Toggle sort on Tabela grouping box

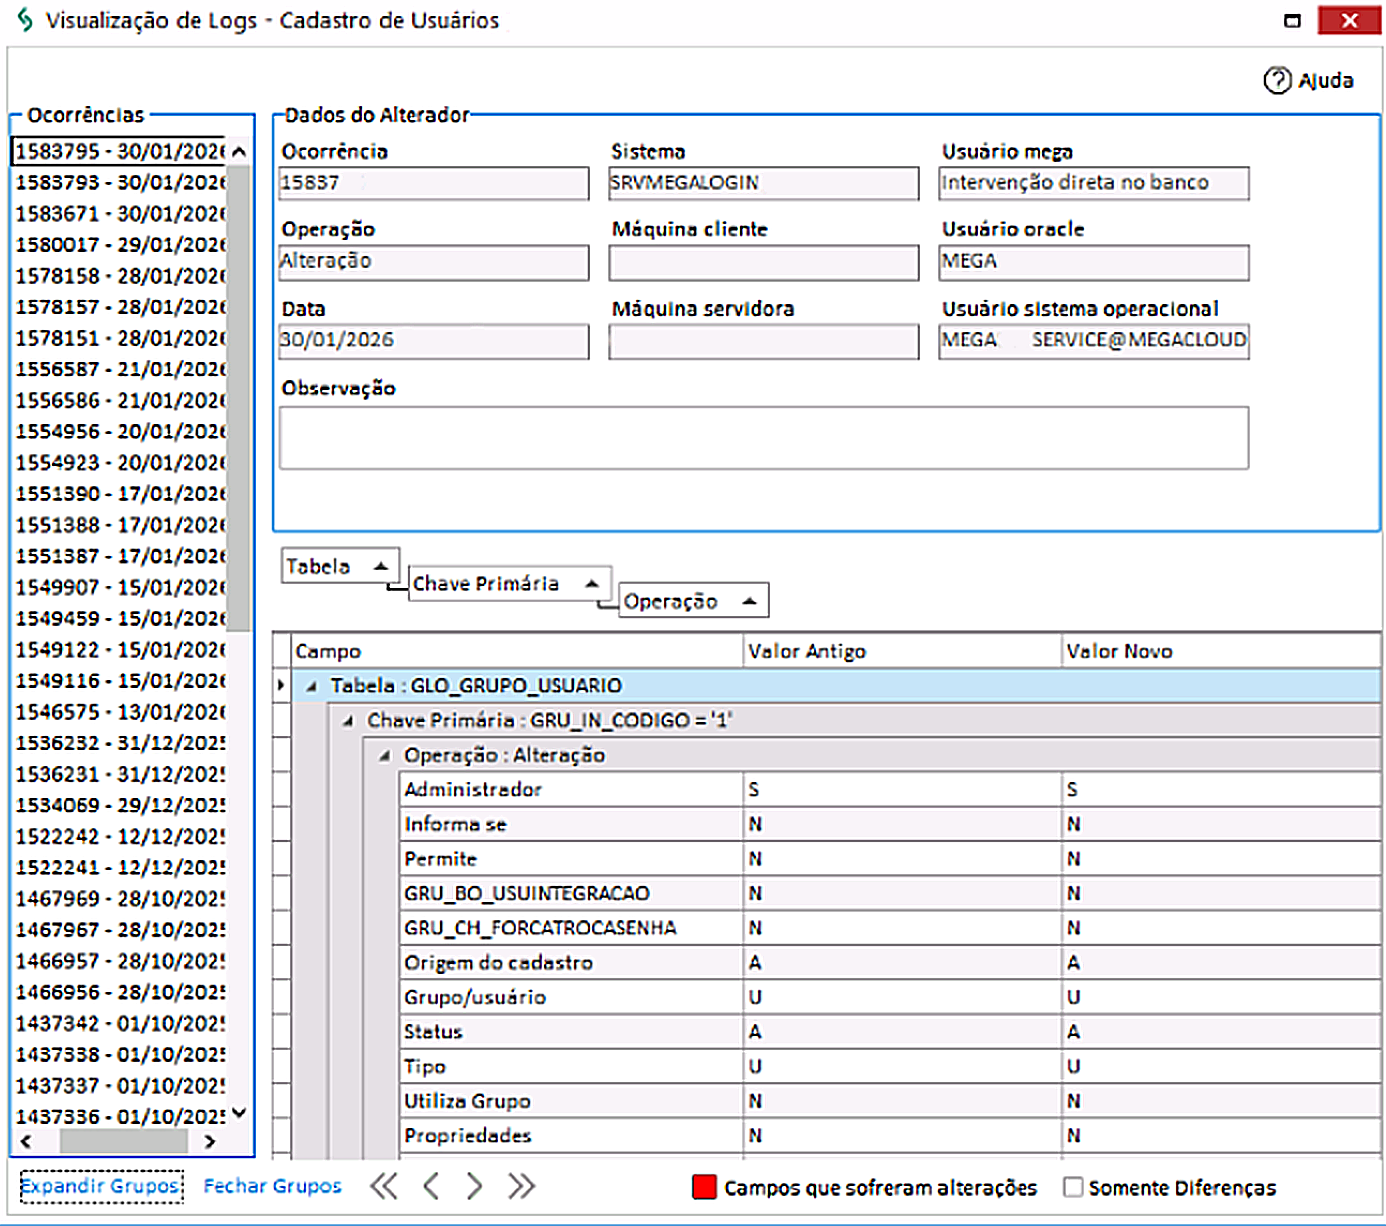coord(340,566)
